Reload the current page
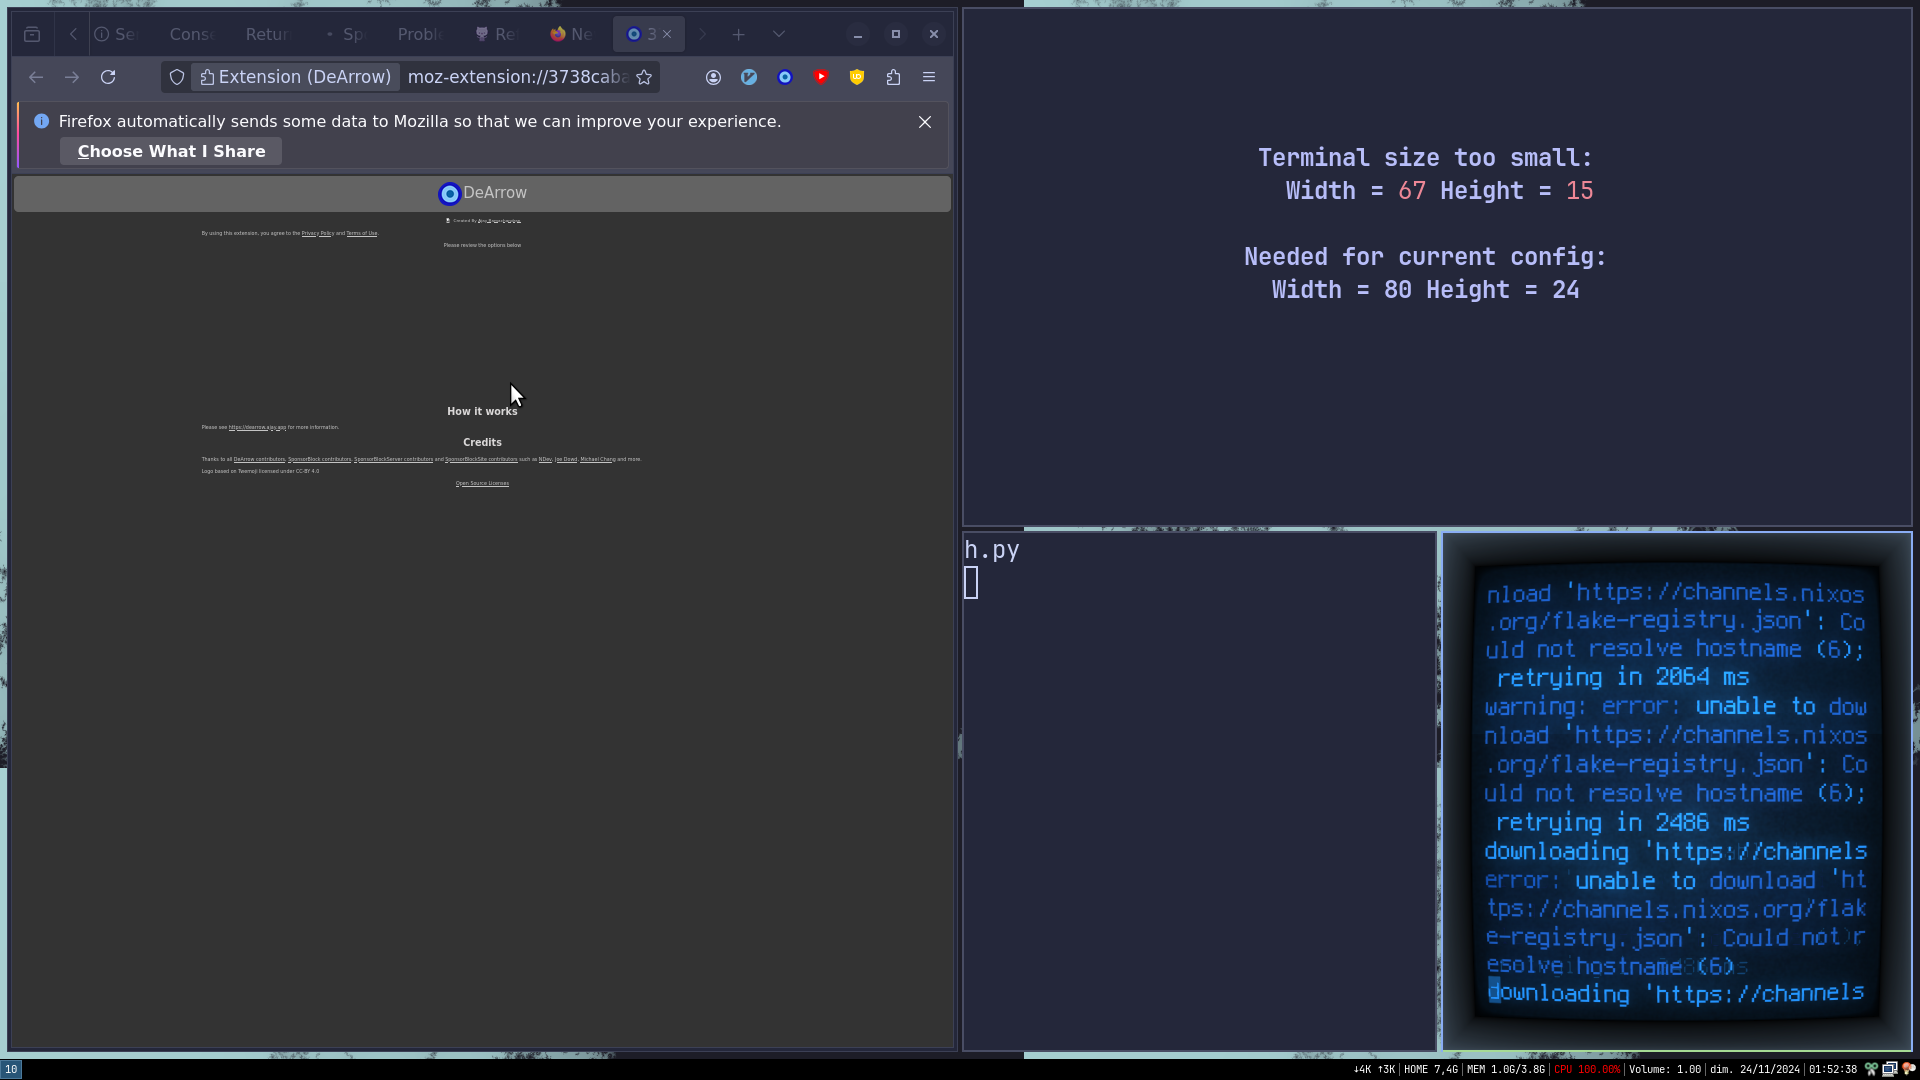1920x1080 pixels. click(x=108, y=77)
